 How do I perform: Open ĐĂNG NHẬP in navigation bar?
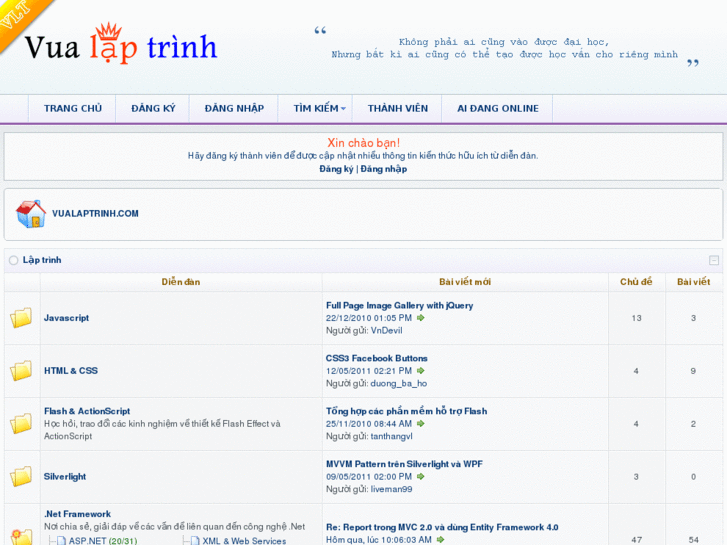[x=234, y=109]
